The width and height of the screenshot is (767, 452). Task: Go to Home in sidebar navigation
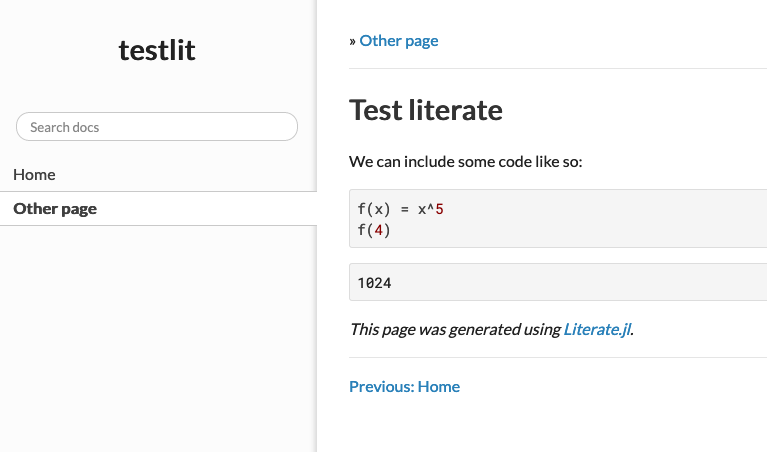tap(34, 174)
